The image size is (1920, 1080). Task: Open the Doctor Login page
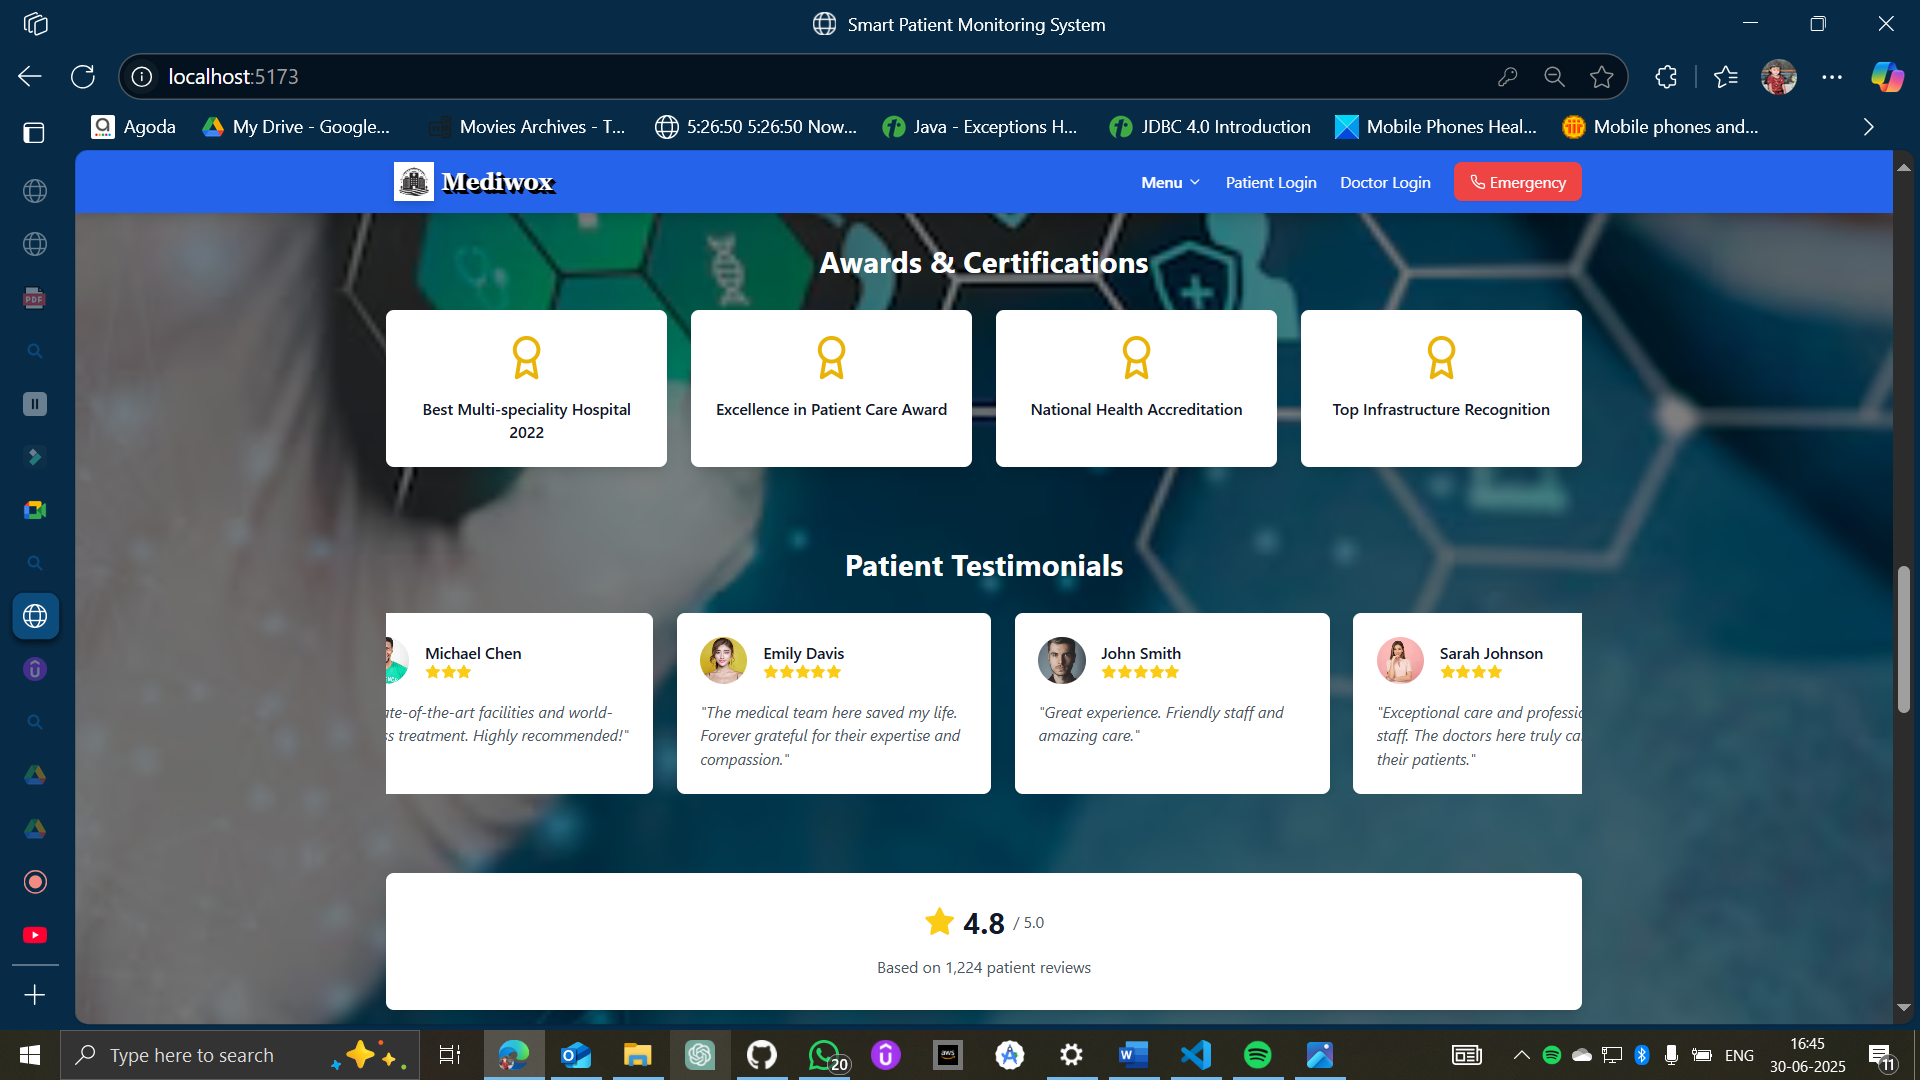point(1385,182)
